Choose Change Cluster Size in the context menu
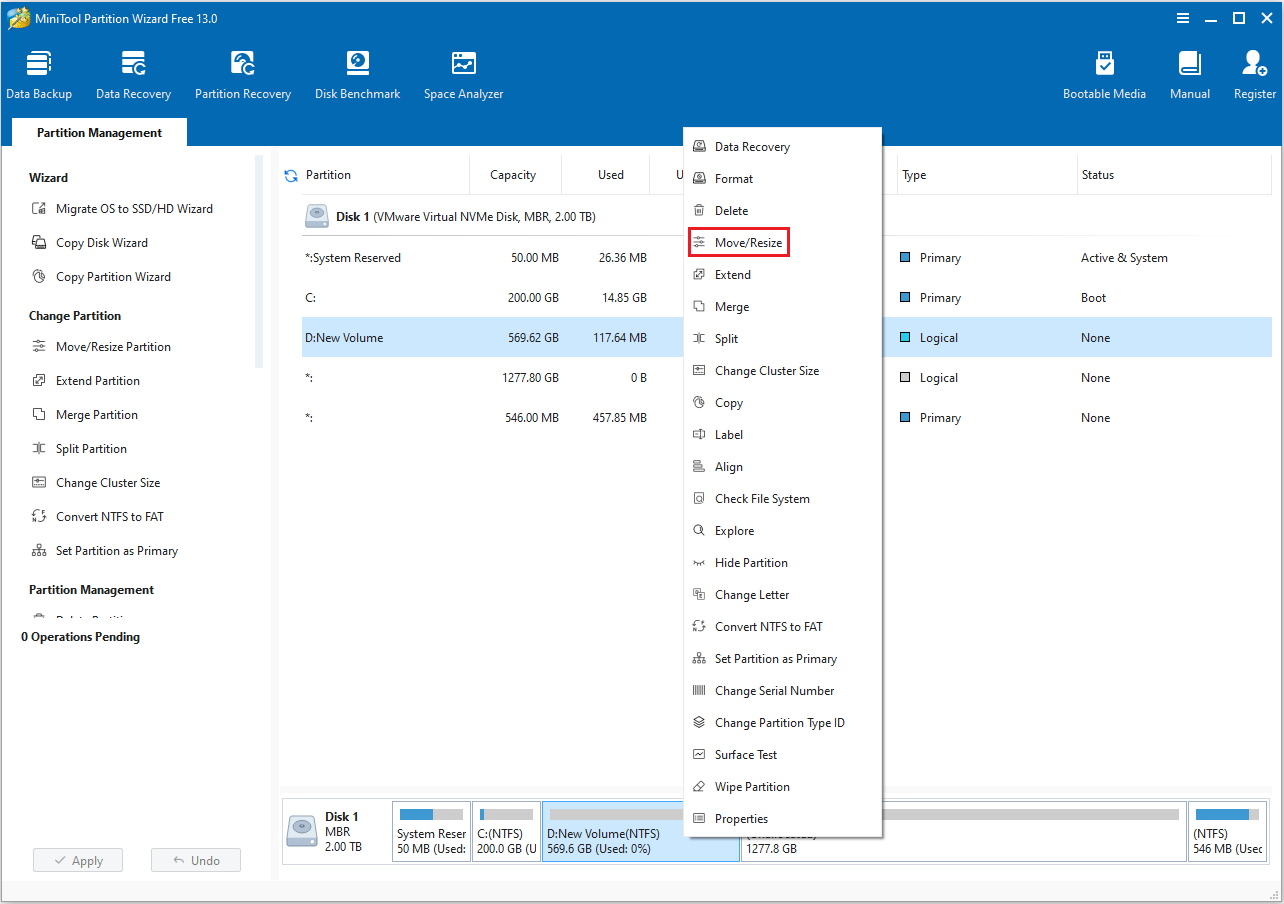The width and height of the screenshot is (1284, 904). (x=783, y=371)
